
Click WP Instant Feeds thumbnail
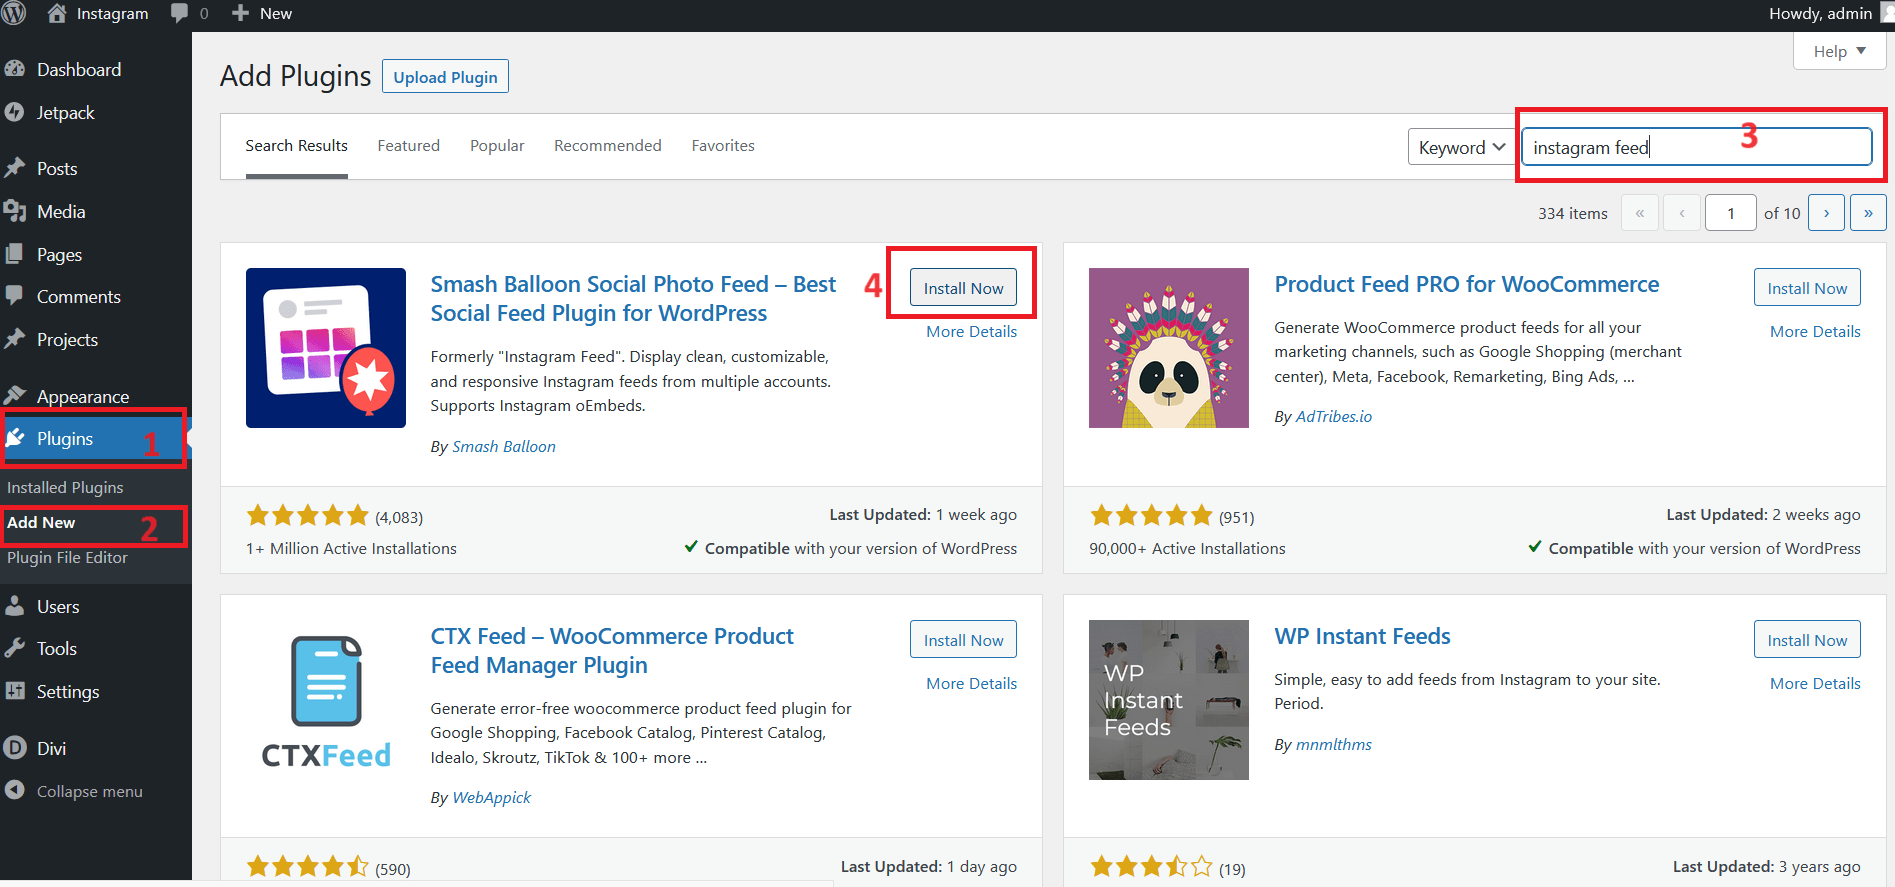click(1169, 700)
